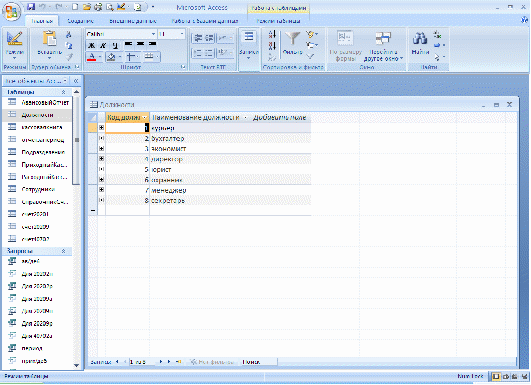The width and height of the screenshot is (531, 385).
Task: Open Сотрудники table in navigation pane
Action: point(39,189)
